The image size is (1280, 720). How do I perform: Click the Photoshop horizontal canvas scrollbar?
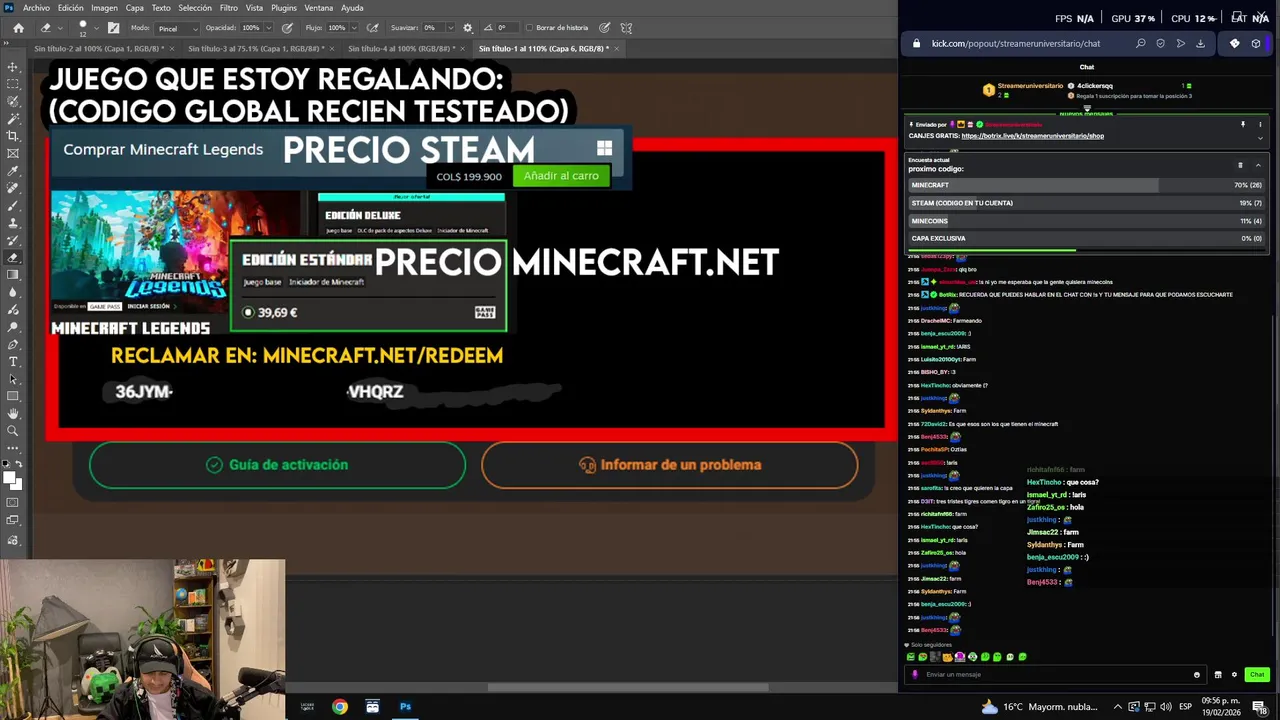[628, 687]
